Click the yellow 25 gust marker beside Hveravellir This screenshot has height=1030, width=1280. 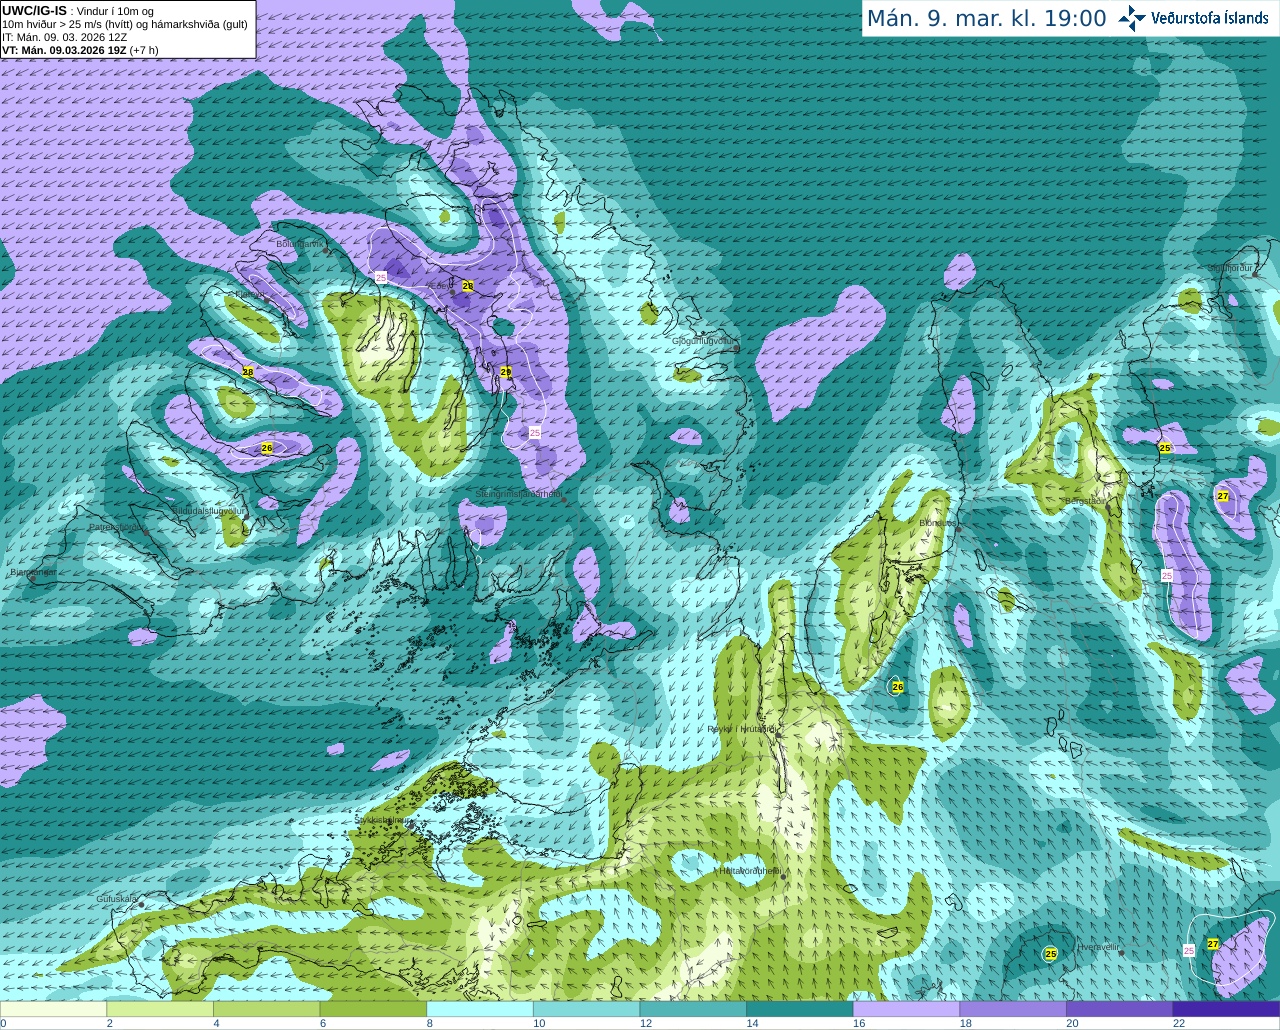click(1051, 954)
